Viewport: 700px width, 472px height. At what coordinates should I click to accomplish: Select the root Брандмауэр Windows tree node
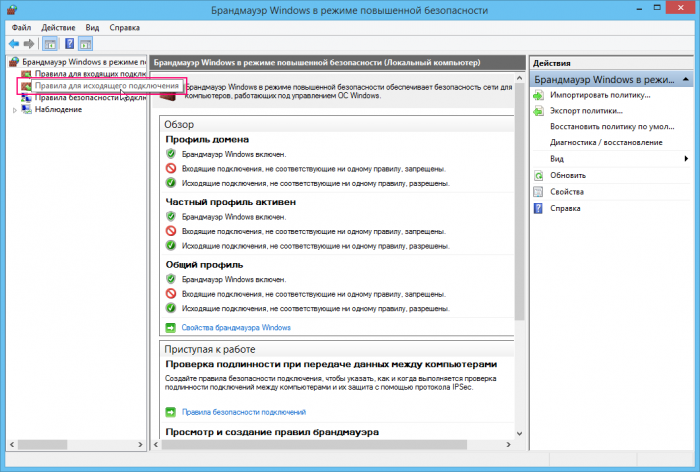pyautogui.click(x=84, y=62)
